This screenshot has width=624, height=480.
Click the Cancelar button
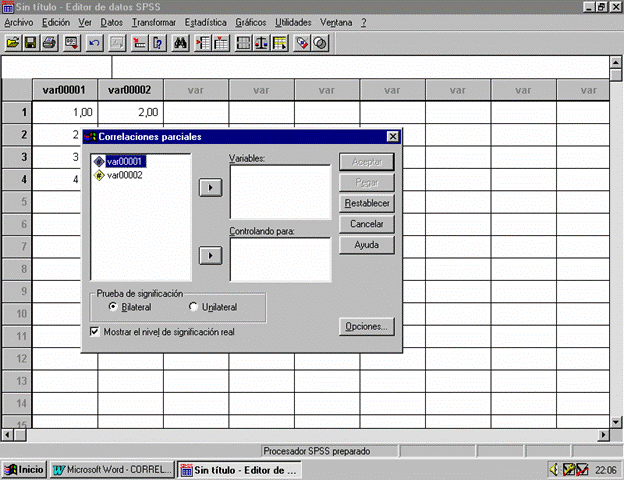367,224
